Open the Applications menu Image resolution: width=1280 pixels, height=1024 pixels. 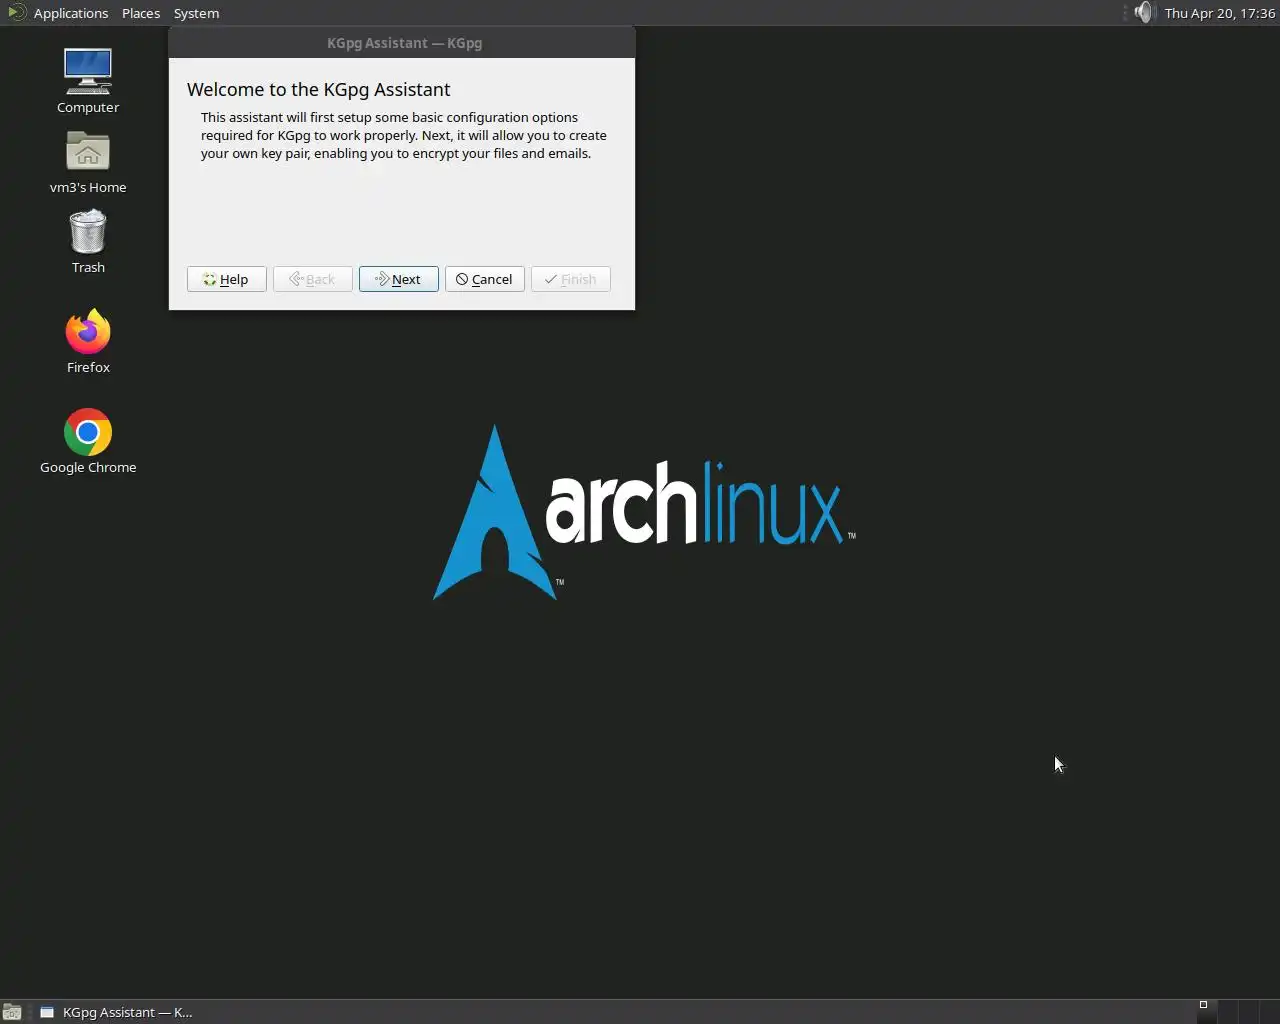pos(70,13)
